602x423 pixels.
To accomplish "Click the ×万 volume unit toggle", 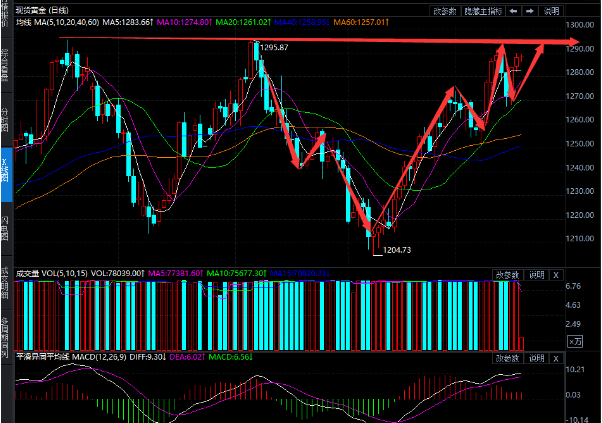I will tap(573, 342).
